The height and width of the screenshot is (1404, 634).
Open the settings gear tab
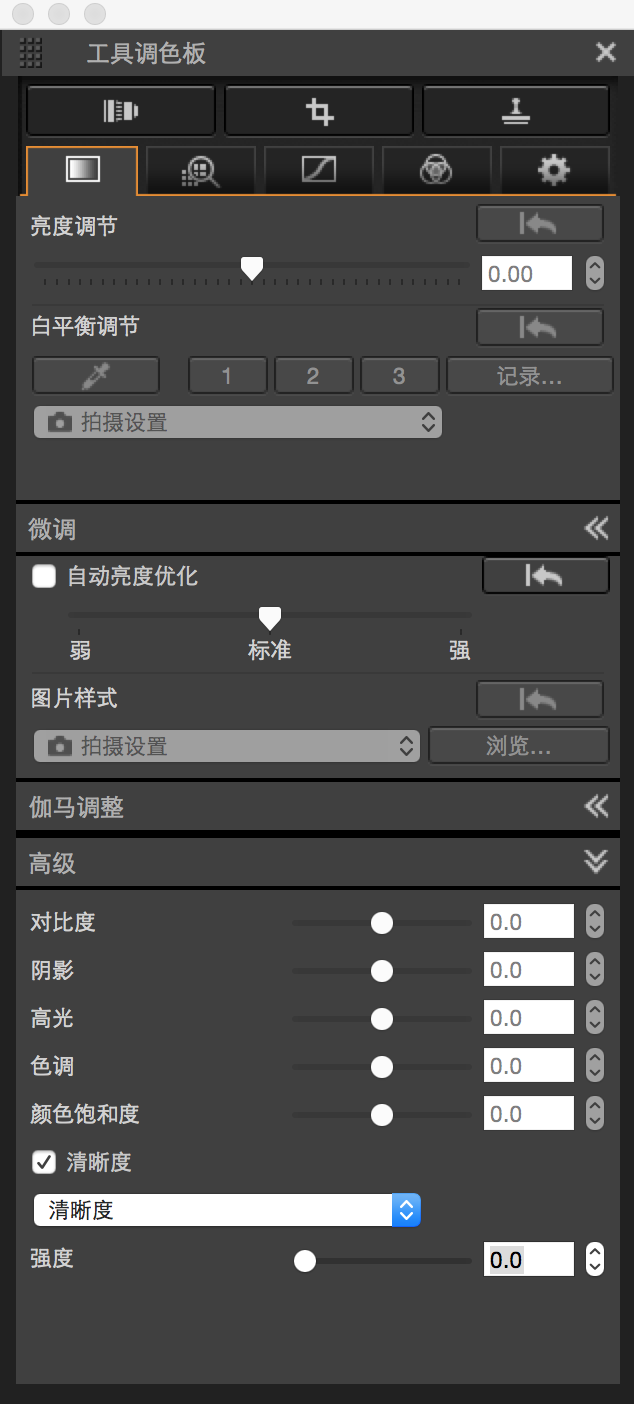[x=554, y=171]
